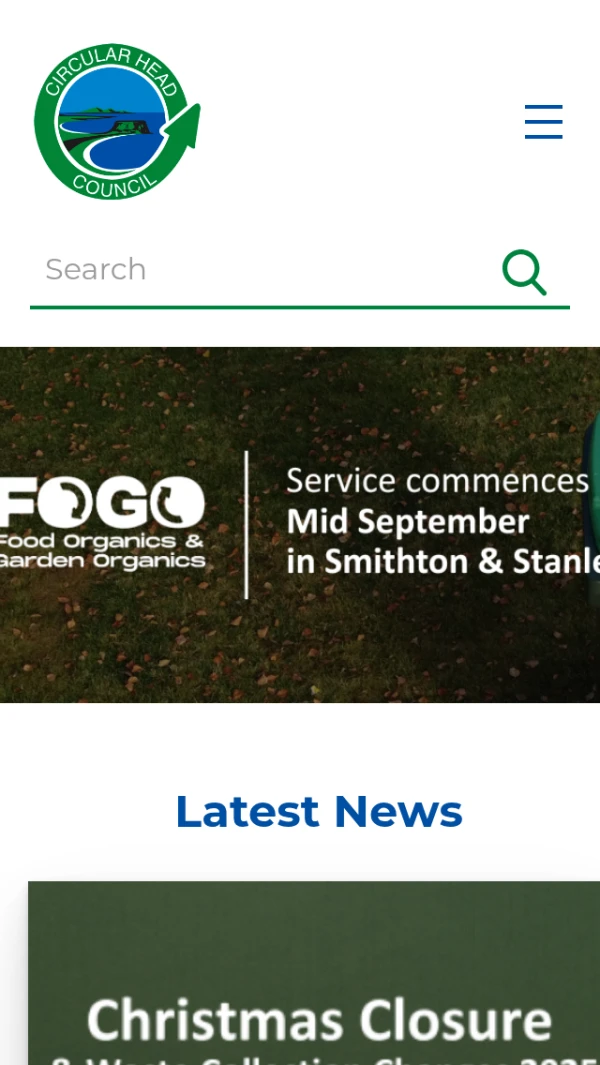The width and height of the screenshot is (600, 1065).
Task: Click 'in Smithton & Stanley' banner text
Action: coord(443,562)
